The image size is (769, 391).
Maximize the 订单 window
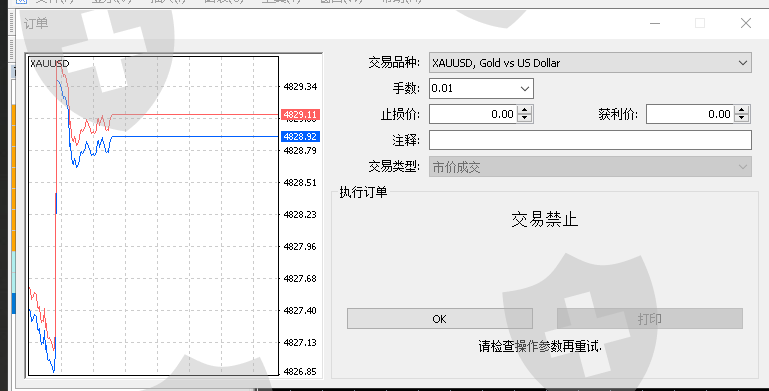700,23
